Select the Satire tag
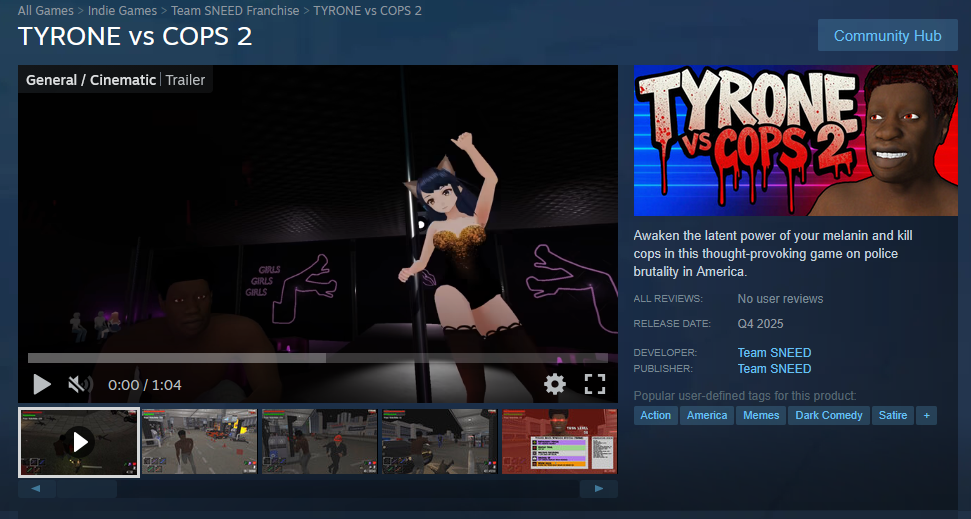 pyautogui.click(x=893, y=416)
